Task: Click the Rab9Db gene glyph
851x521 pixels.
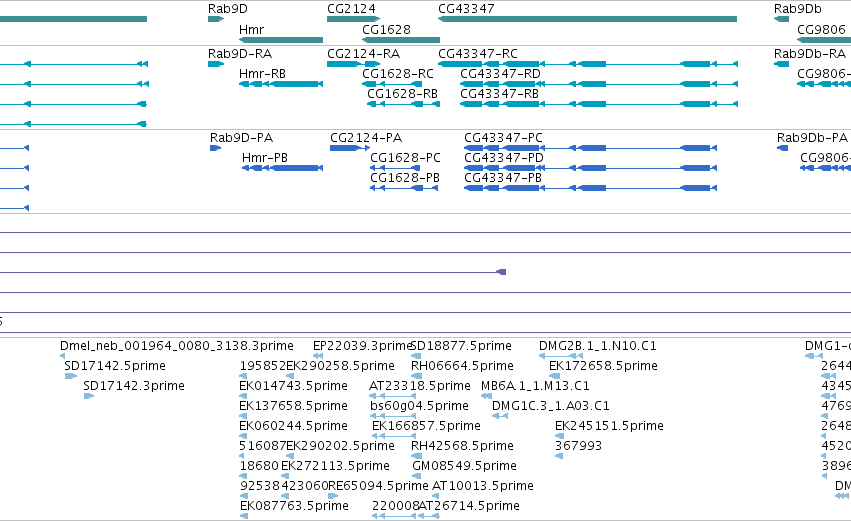Action: (x=782, y=19)
